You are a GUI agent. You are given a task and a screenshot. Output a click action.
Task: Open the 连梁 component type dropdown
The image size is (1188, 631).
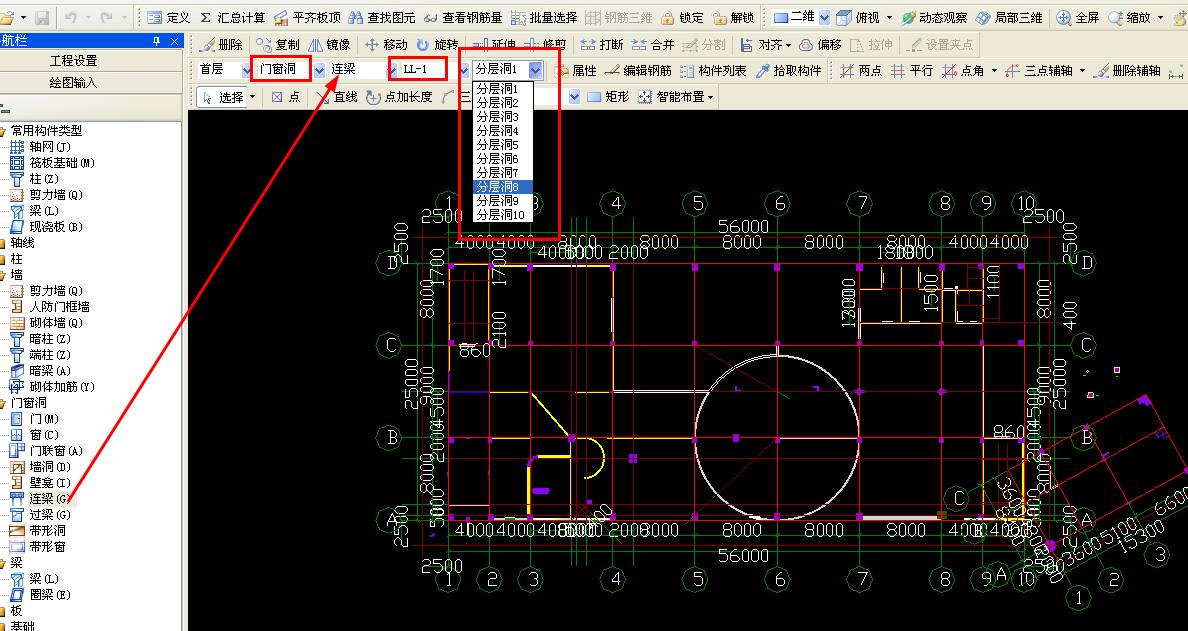coord(392,70)
